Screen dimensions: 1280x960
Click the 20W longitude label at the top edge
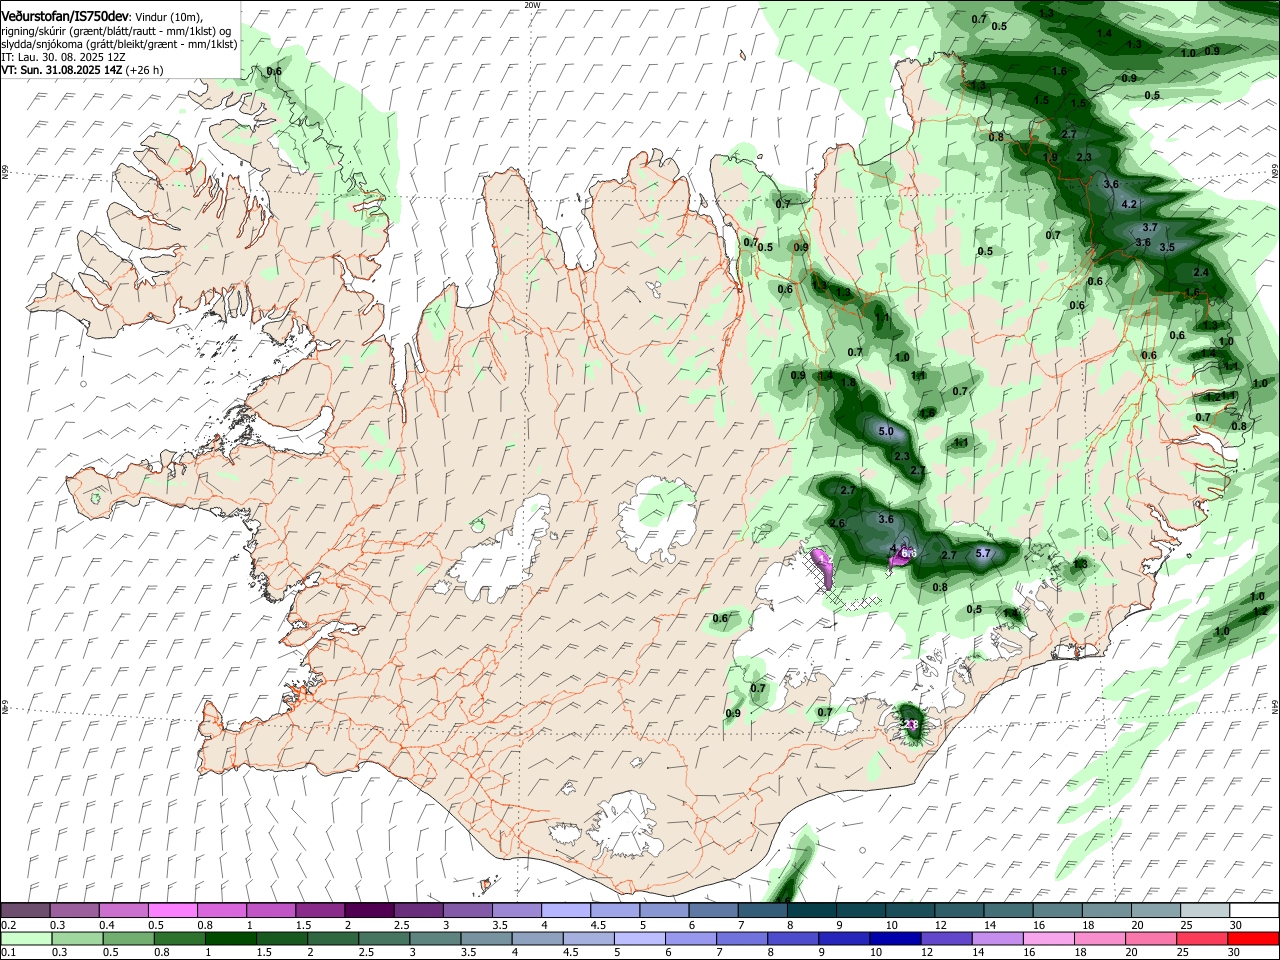pyautogui.click(x=532, y=5)
